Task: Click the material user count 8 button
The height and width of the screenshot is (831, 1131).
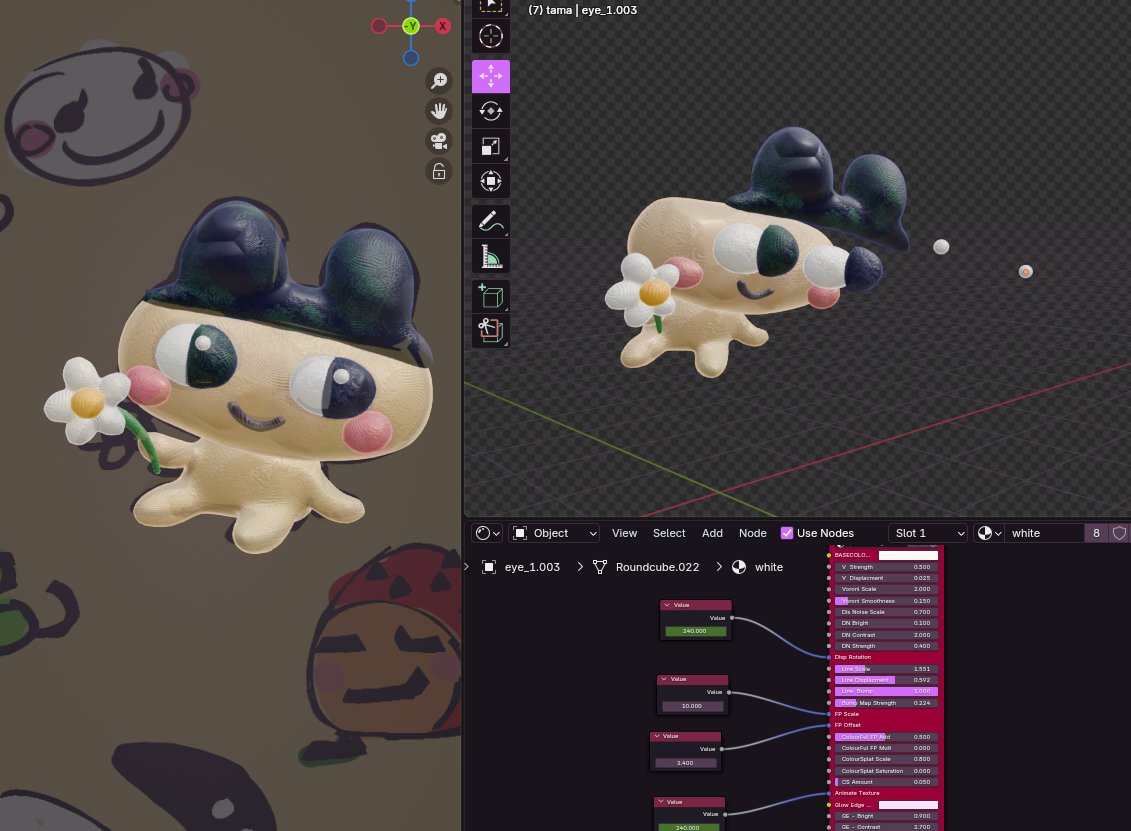Action: pos(1096,533)
